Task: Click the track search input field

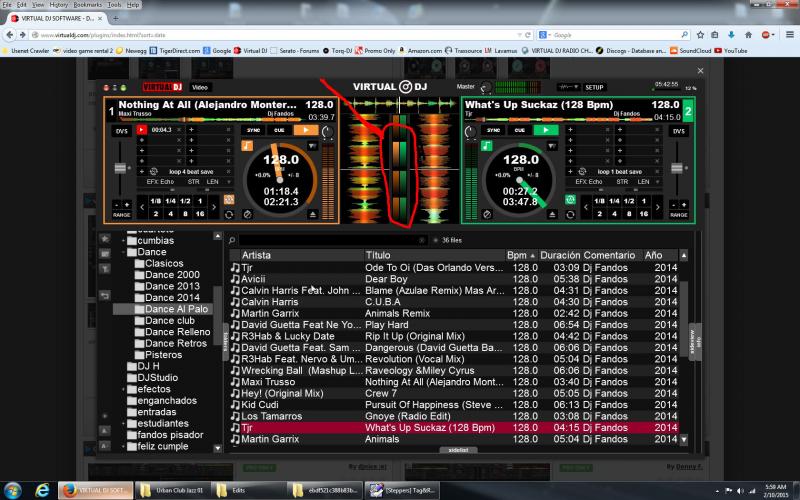Action: tap(333, 240)
